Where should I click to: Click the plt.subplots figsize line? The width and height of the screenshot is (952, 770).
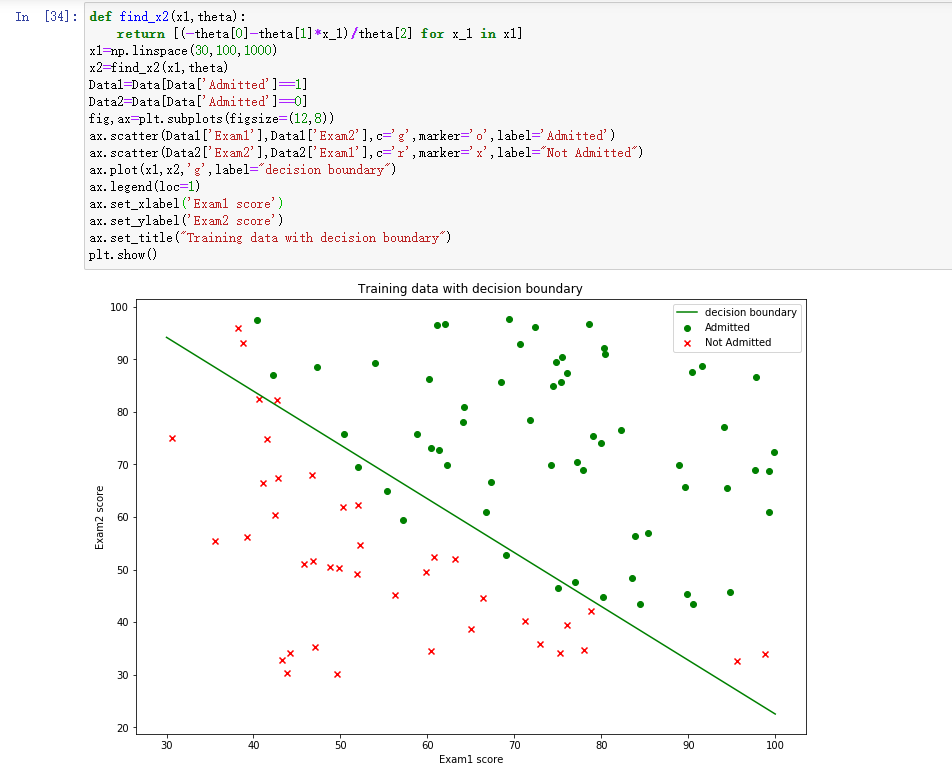tap(211, 118)
